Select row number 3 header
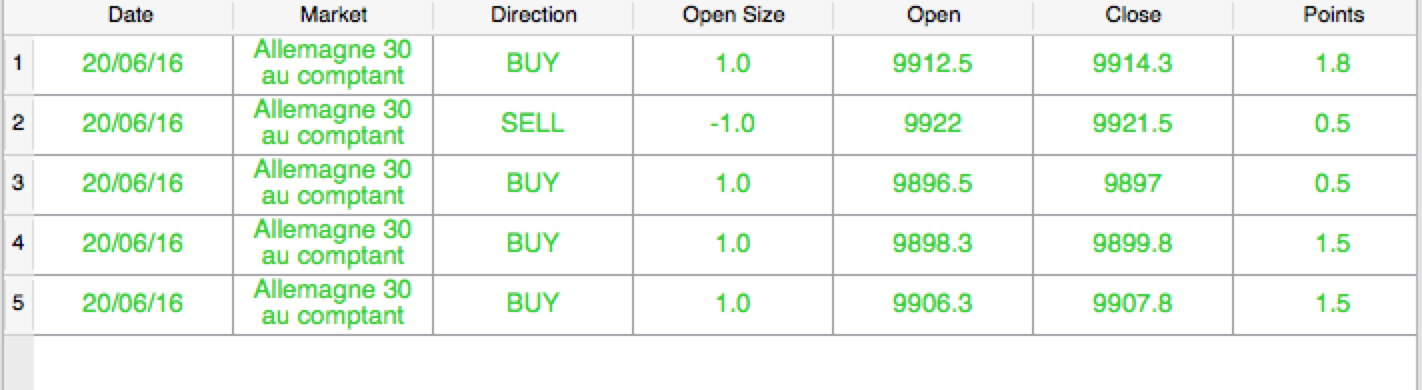 (x=17, y=184)
